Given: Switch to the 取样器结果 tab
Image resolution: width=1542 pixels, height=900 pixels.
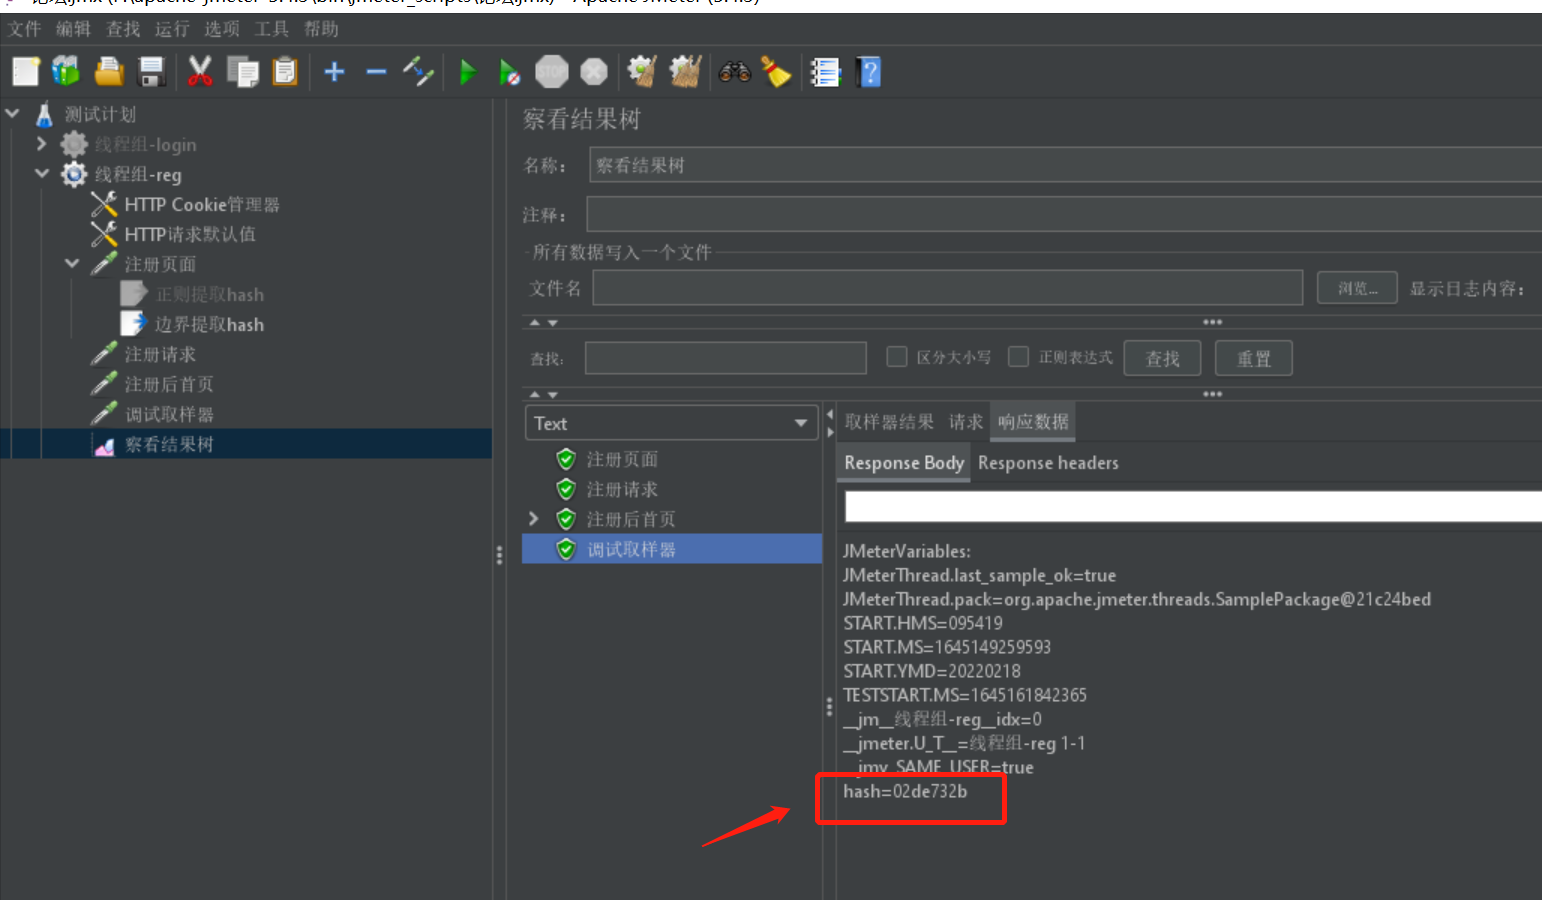Looking at the screenshot, I should (x=889, y=422).
